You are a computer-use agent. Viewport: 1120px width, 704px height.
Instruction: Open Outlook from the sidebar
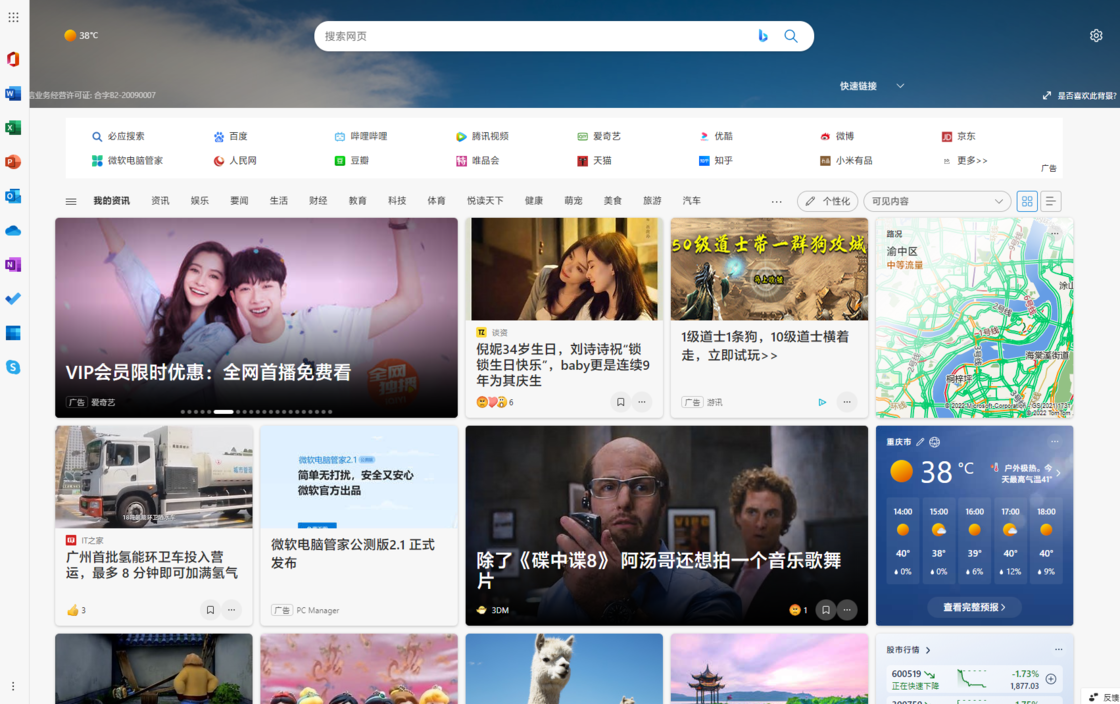(13, 196)
